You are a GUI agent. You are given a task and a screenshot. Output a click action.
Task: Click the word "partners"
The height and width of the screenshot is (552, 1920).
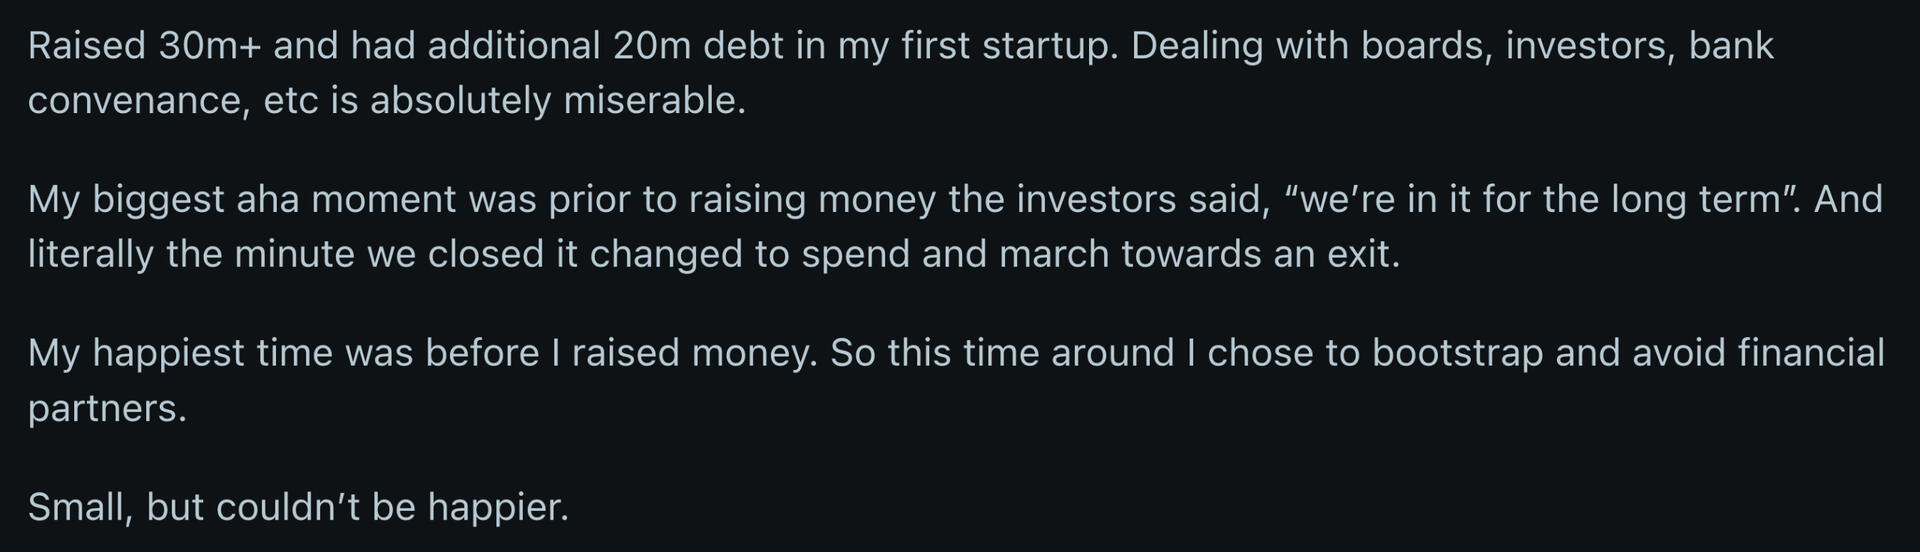coord(105,408)
